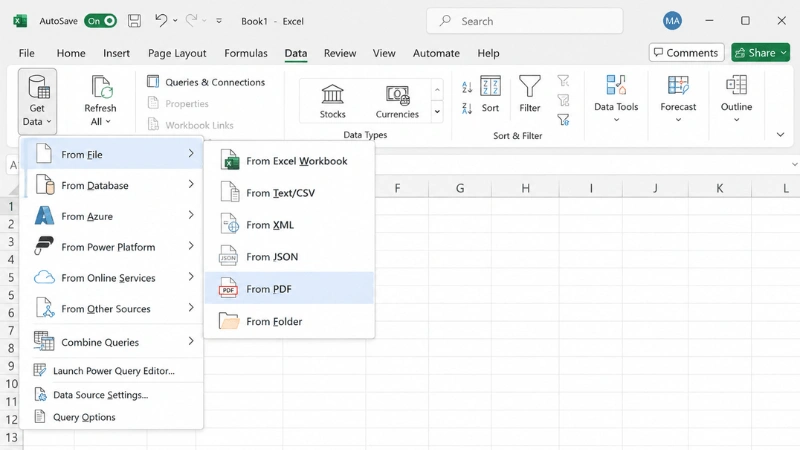Choose From Text/CSV
This screenshot has height=450, width=800.
tap(289, 193)
